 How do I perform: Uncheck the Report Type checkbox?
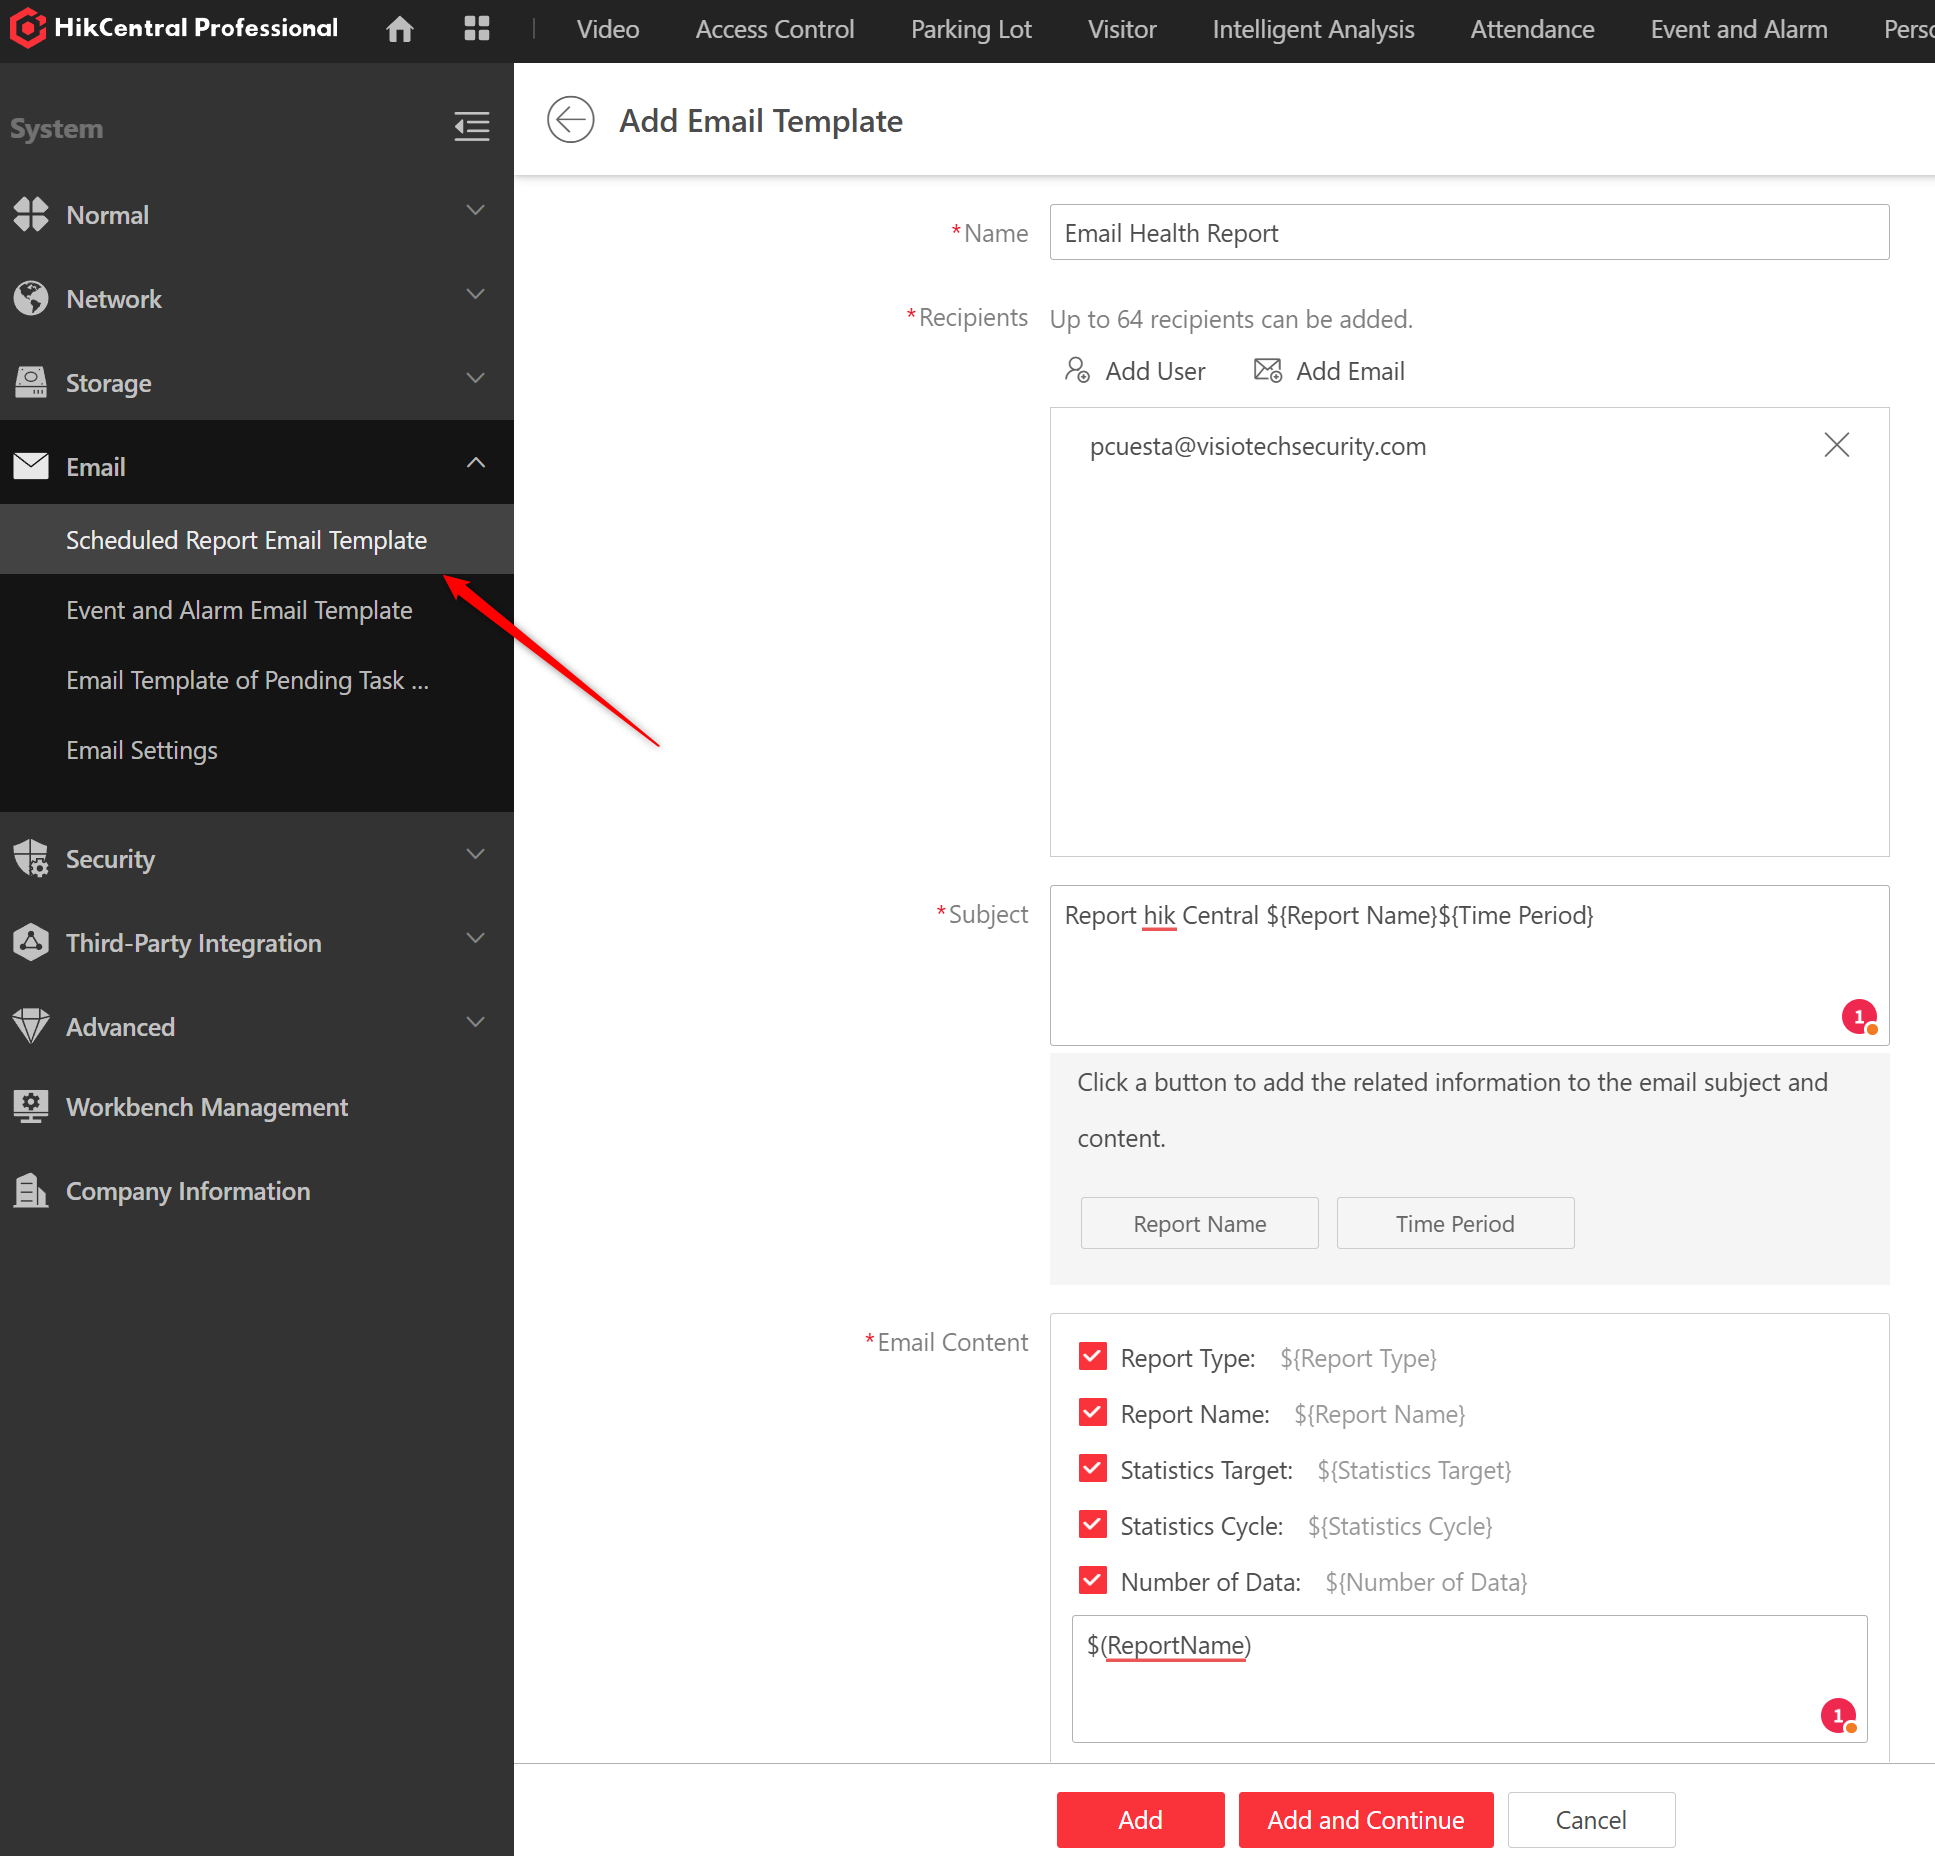pos(1093,1357)
